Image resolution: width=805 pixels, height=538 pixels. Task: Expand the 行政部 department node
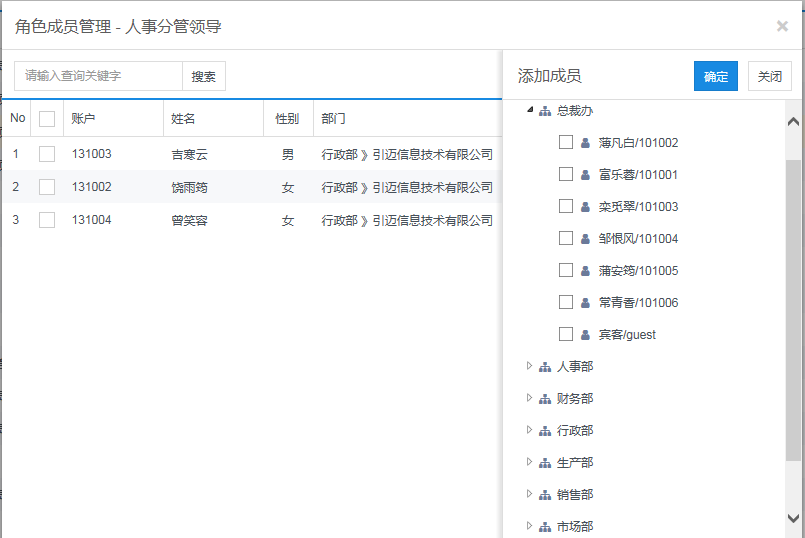(x=530, y=430)
